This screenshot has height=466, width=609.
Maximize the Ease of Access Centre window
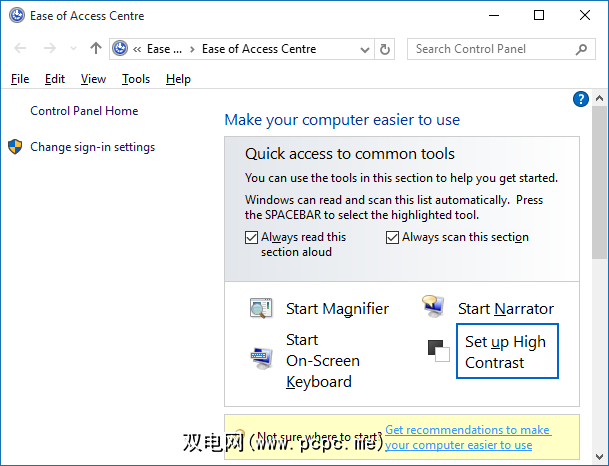click(x=539, y=16)
